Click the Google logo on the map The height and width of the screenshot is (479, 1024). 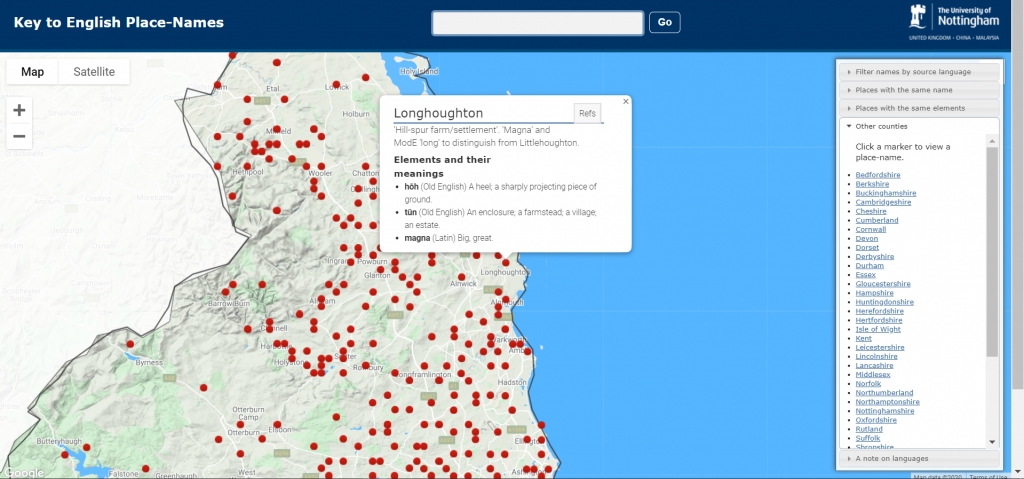pos(23,472)
